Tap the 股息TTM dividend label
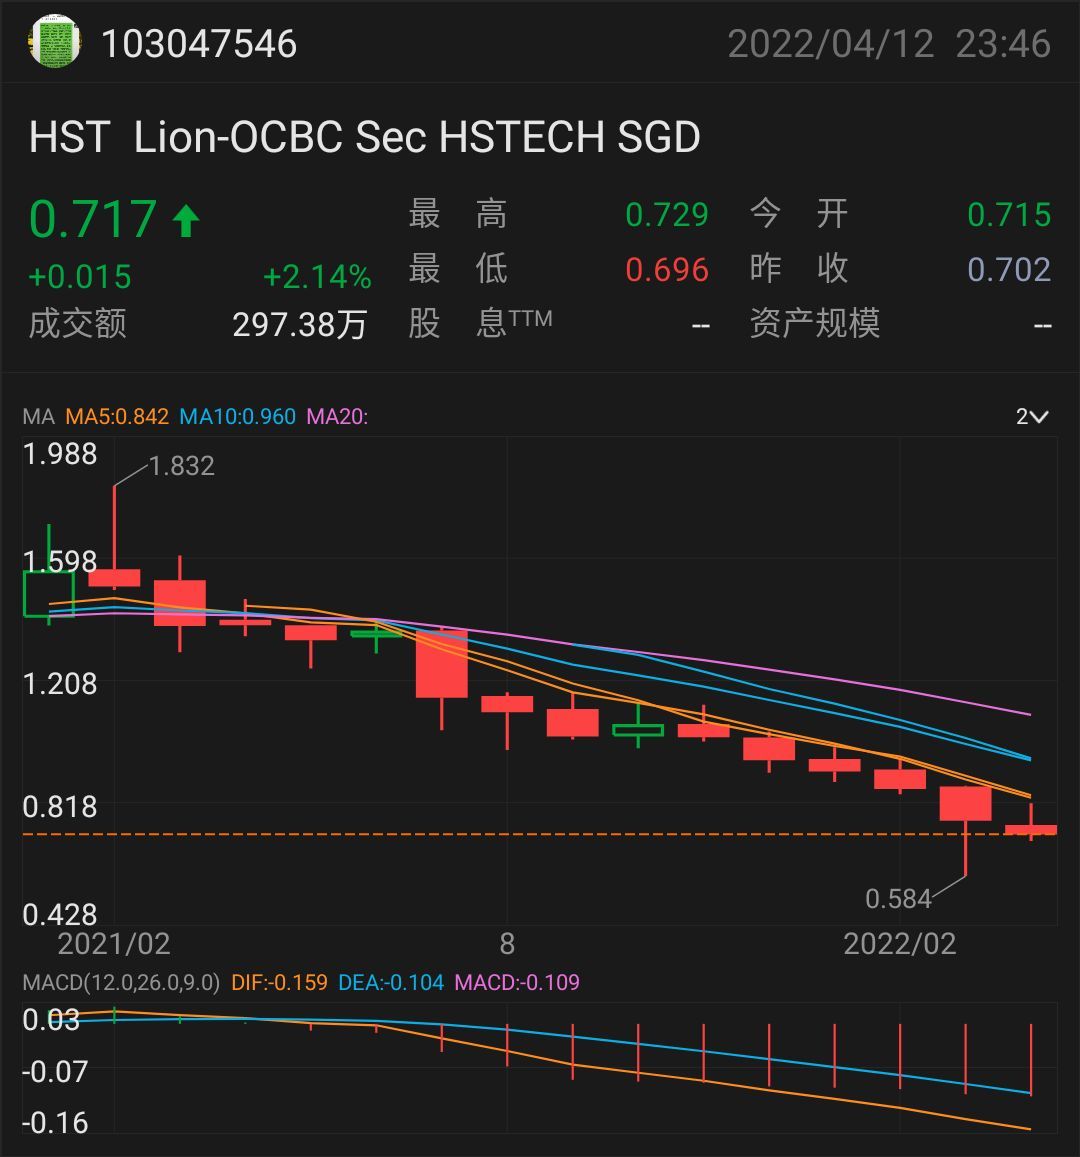Screen dimensions: 1080x1157 click(x=480, y=322)
